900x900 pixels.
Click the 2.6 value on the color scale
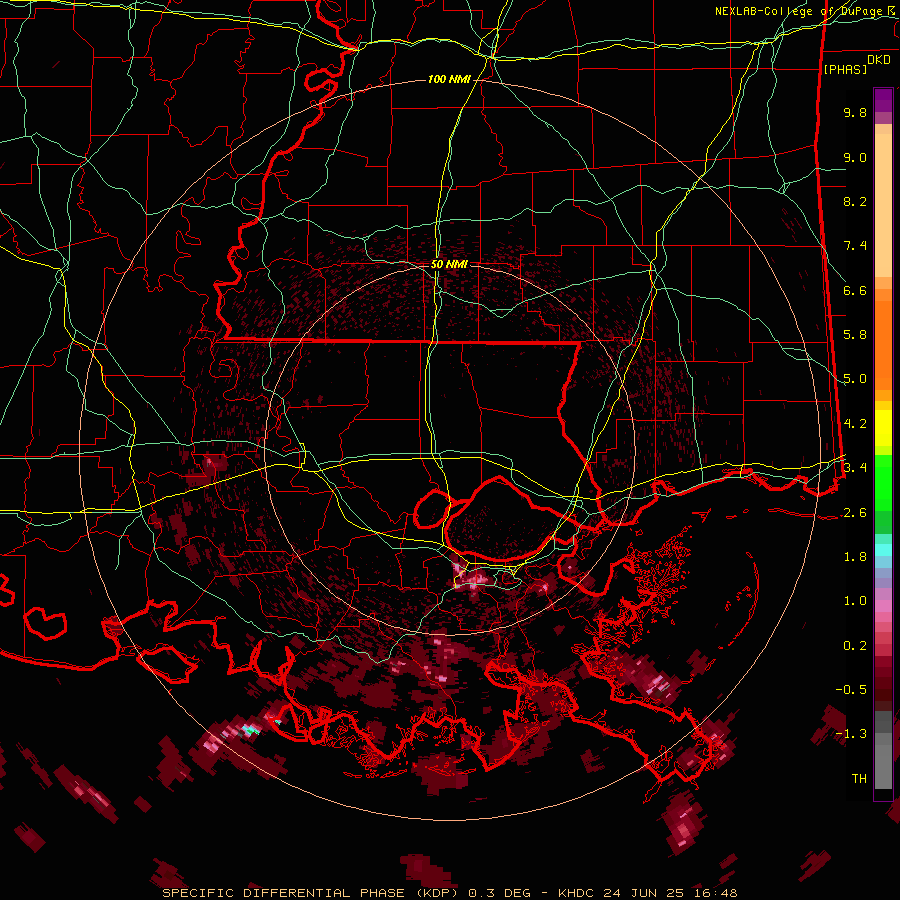pyautogui.click(x=855, y=513)
